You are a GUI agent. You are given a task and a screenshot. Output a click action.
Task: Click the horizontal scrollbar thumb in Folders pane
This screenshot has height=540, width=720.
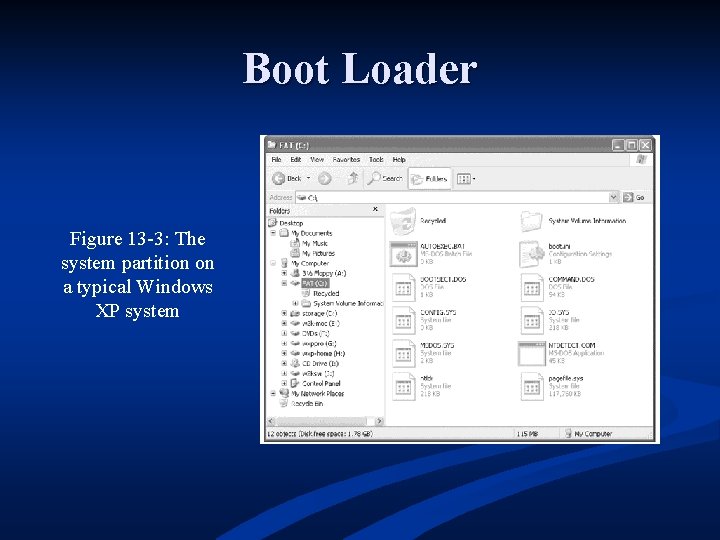(x=321, y=421)
